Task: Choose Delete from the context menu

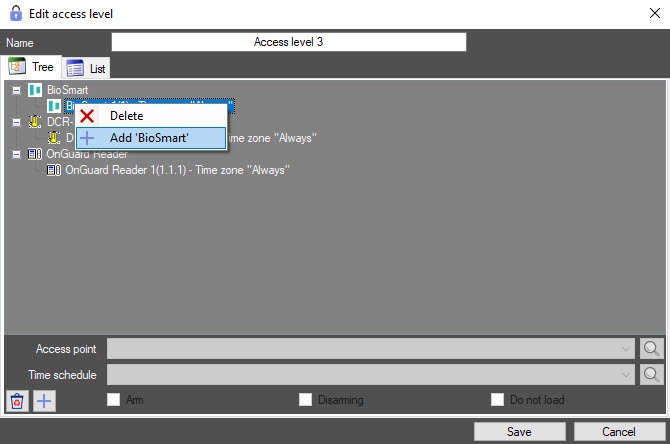Action: tap(151, 116)
